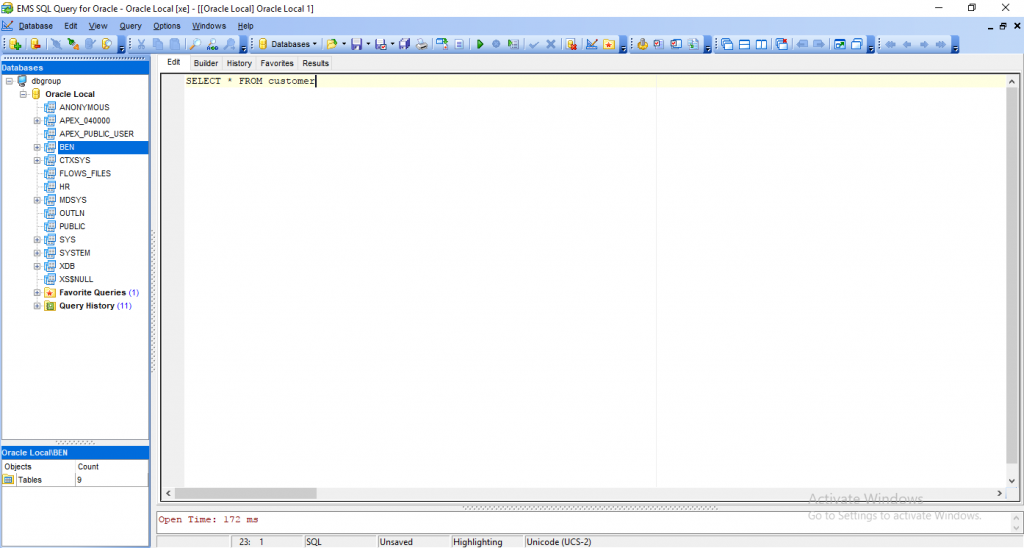The image size is (1024, 548).
Task: Click the Print icon in toolbar
Action: 422,44
